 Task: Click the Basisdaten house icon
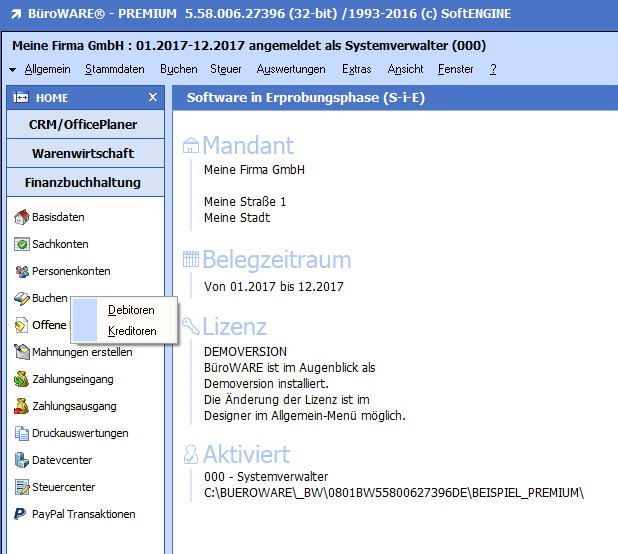[x=22, y=217]
